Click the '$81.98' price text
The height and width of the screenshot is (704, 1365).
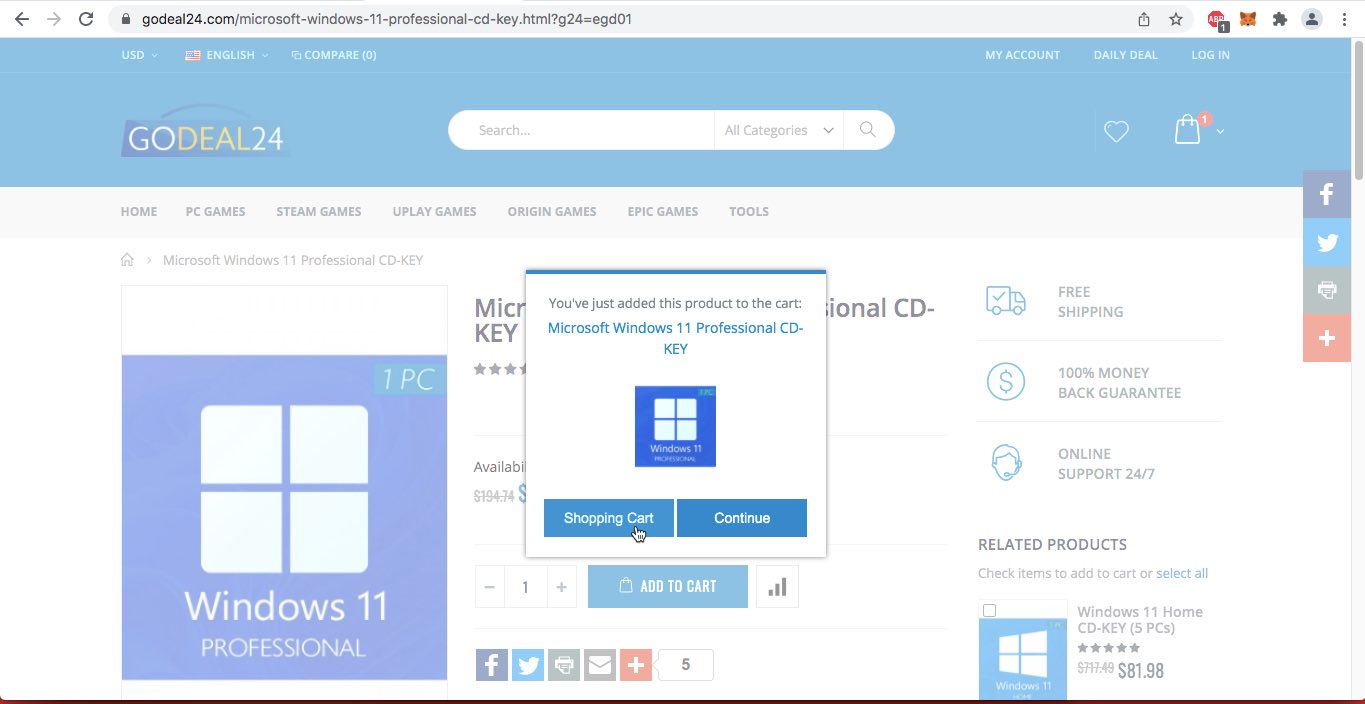pyautogui.click(x=1141, y=671)
